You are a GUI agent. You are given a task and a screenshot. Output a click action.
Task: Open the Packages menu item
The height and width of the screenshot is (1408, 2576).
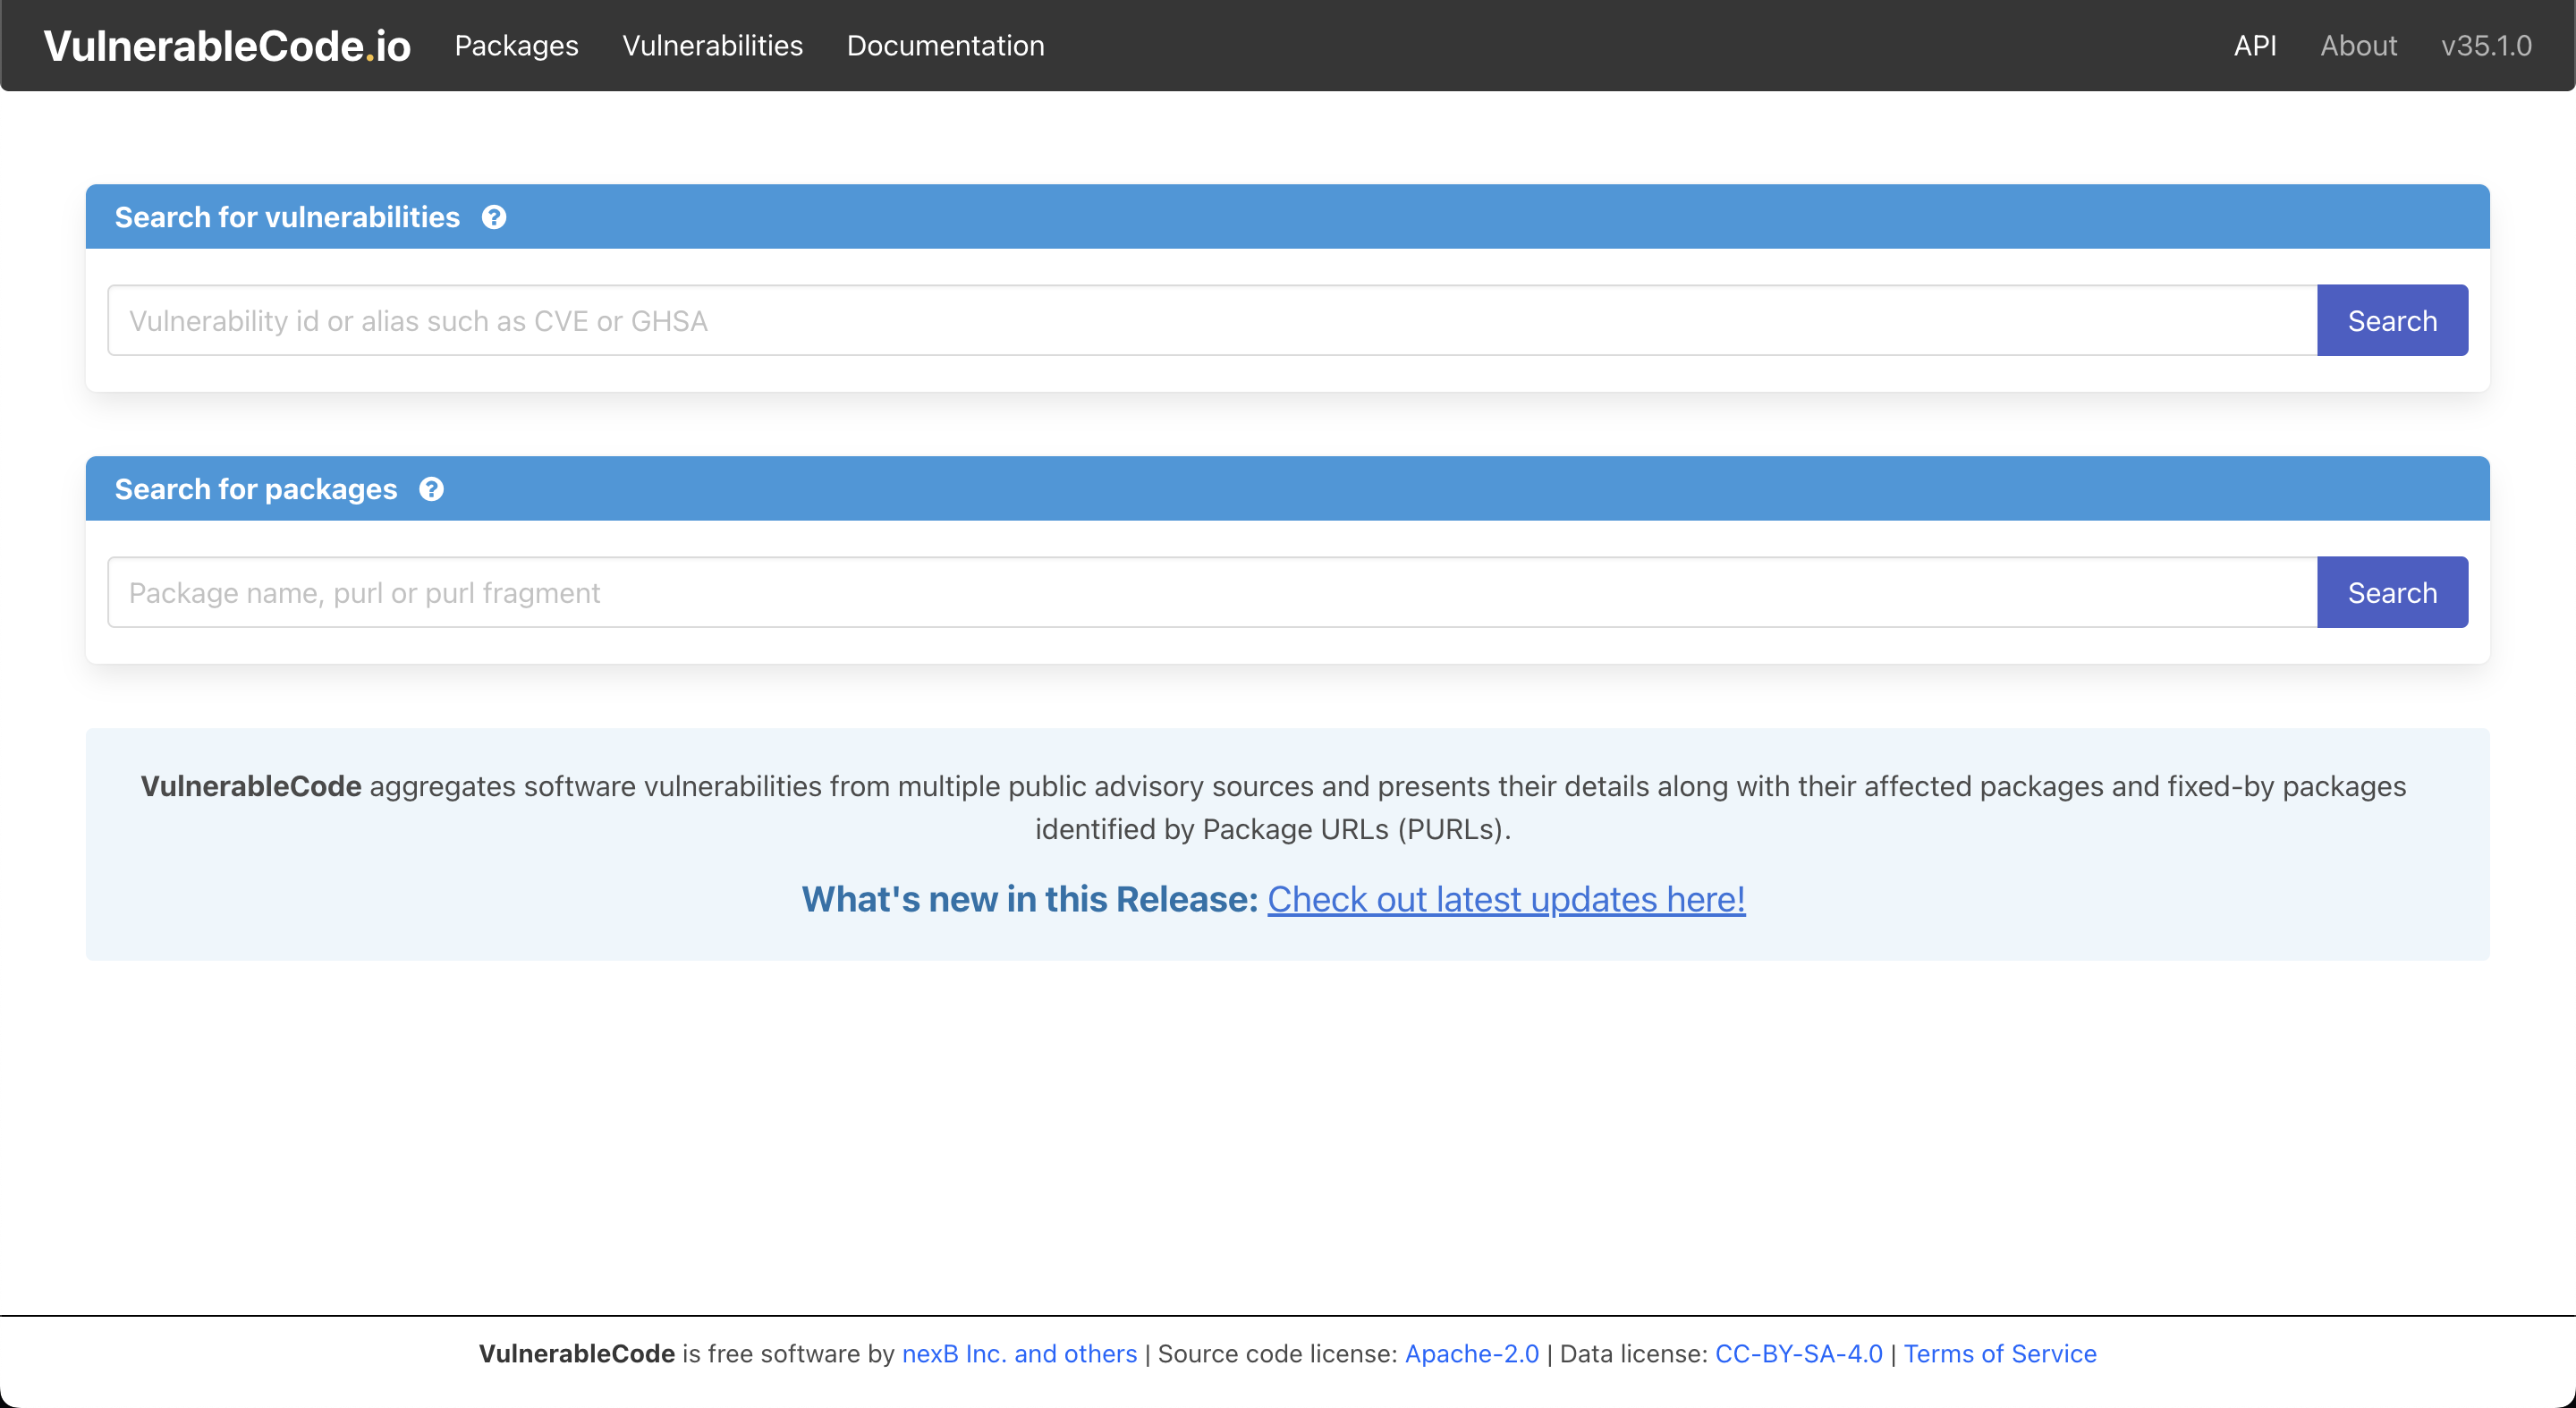point(516,46)
